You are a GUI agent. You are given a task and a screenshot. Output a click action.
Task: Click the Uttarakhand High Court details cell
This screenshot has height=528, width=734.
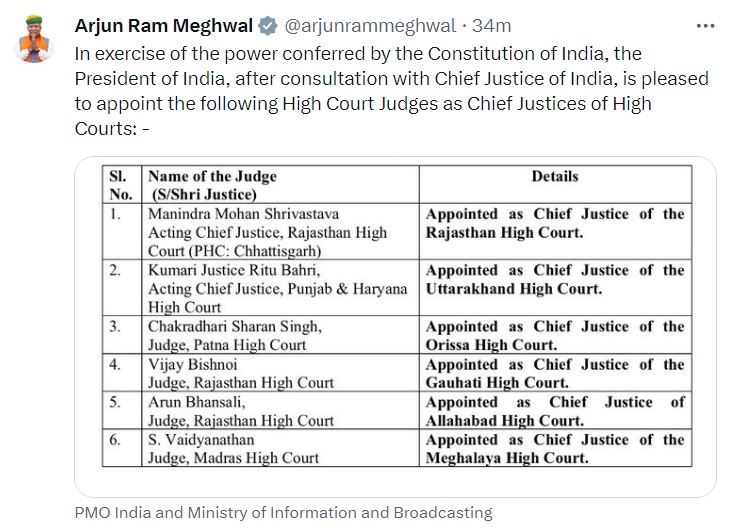(x=555, y=279)
